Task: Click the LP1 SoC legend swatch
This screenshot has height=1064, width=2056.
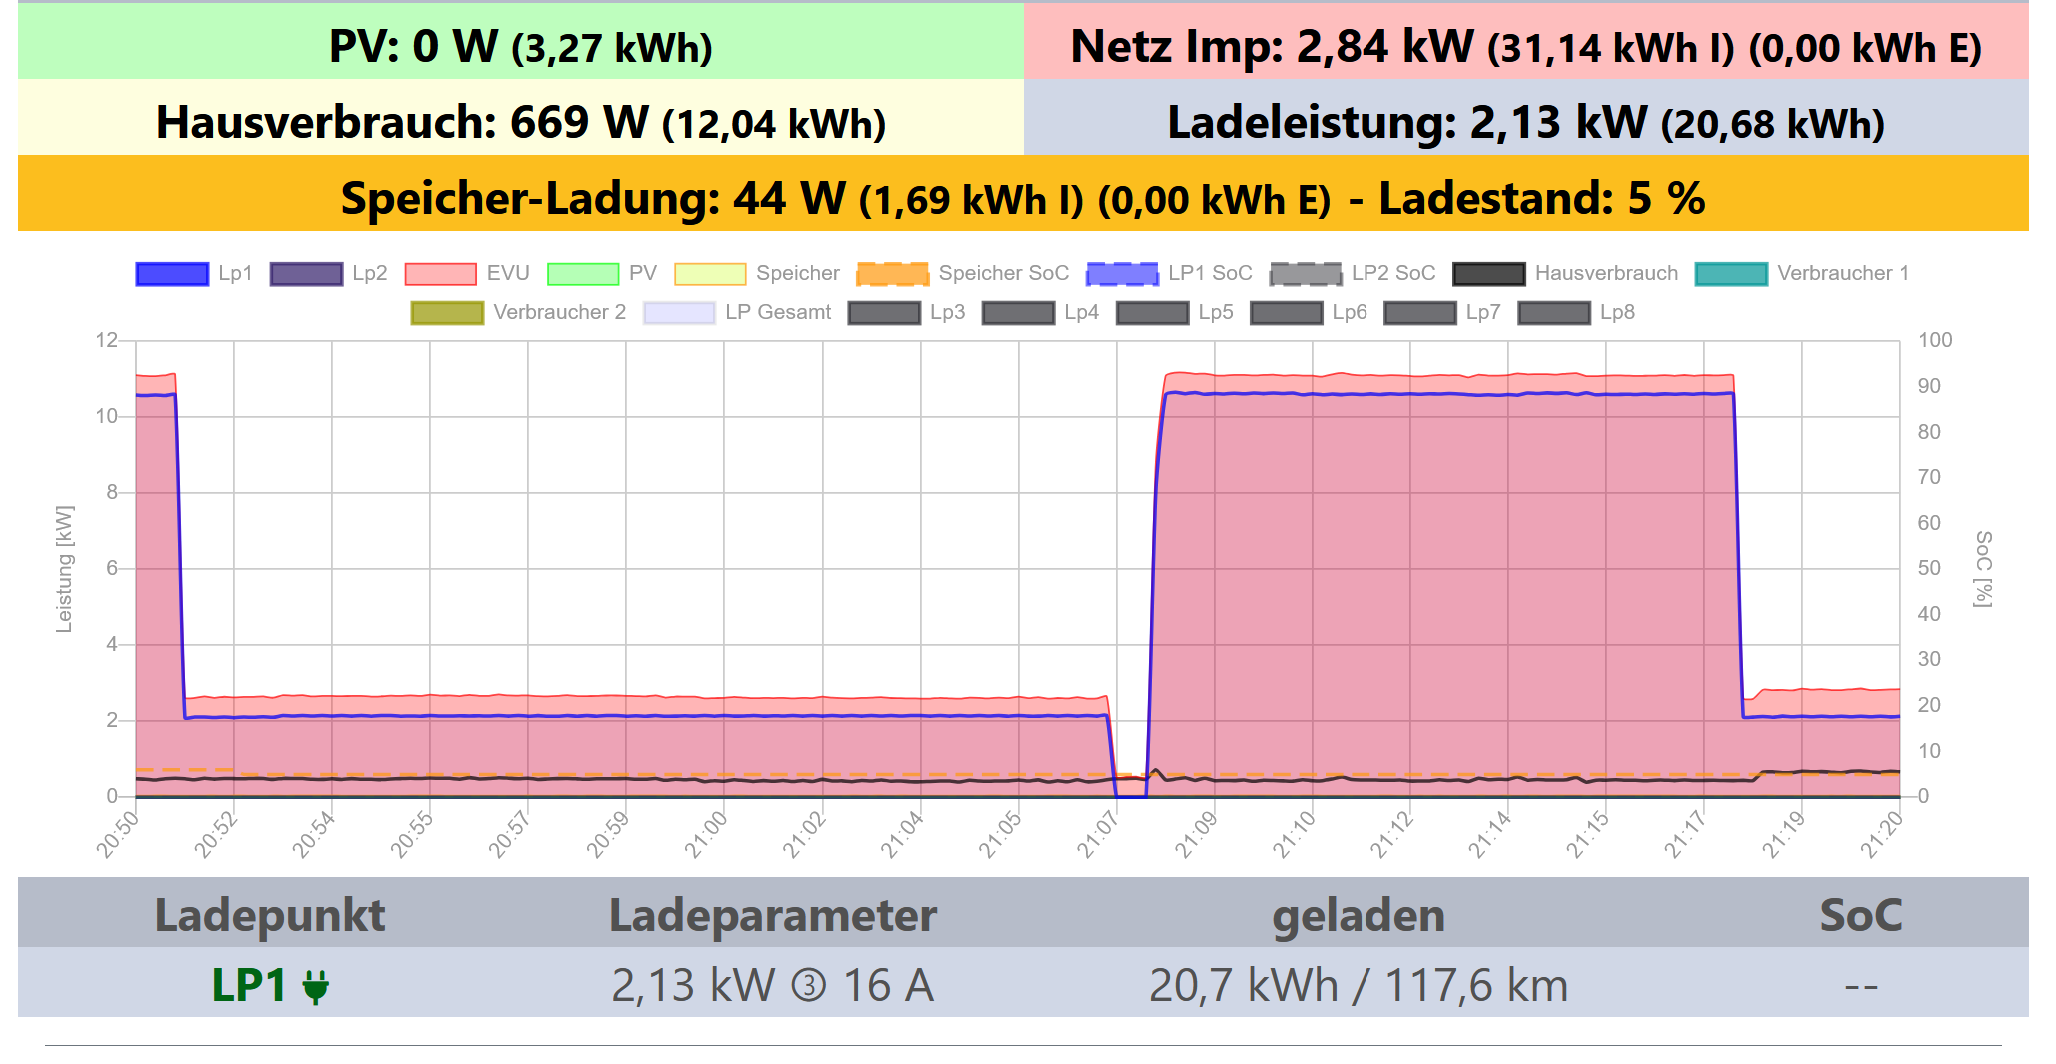Action: pyautogui.click(x=1122, y=274)
